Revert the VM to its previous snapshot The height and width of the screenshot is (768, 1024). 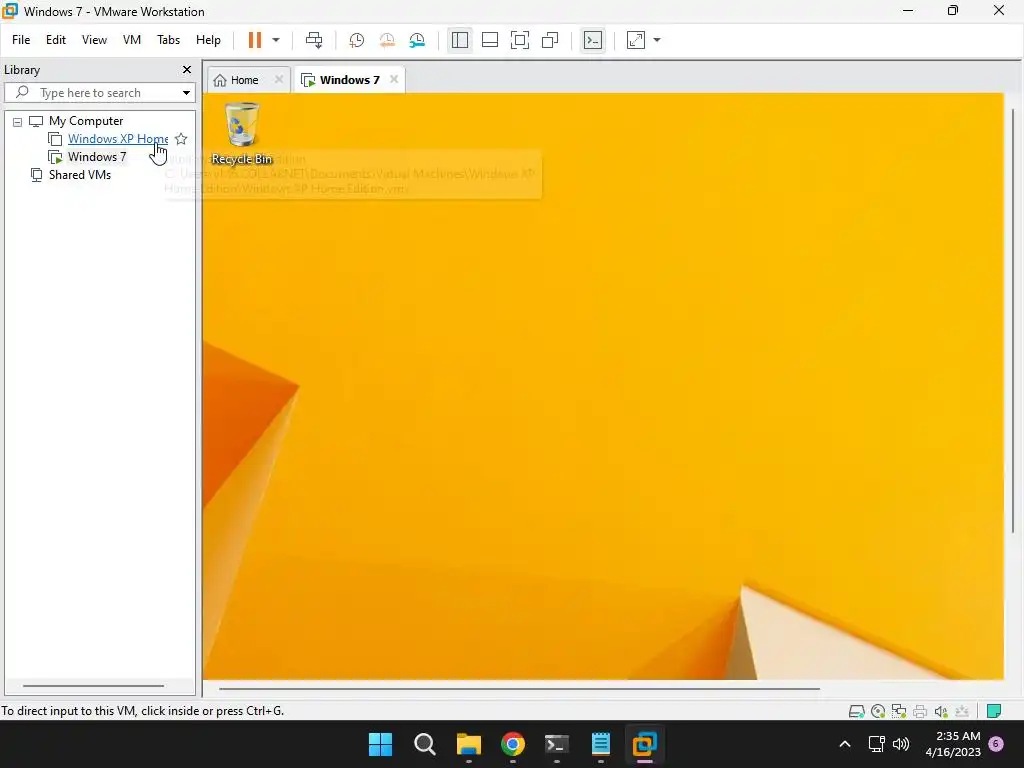[387, 40]
